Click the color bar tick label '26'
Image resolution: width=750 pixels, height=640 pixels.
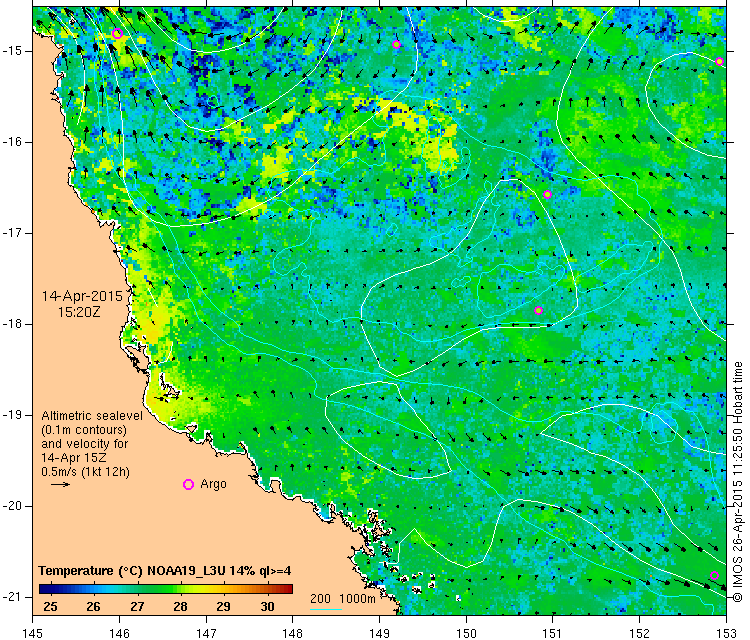pos(93,607)
